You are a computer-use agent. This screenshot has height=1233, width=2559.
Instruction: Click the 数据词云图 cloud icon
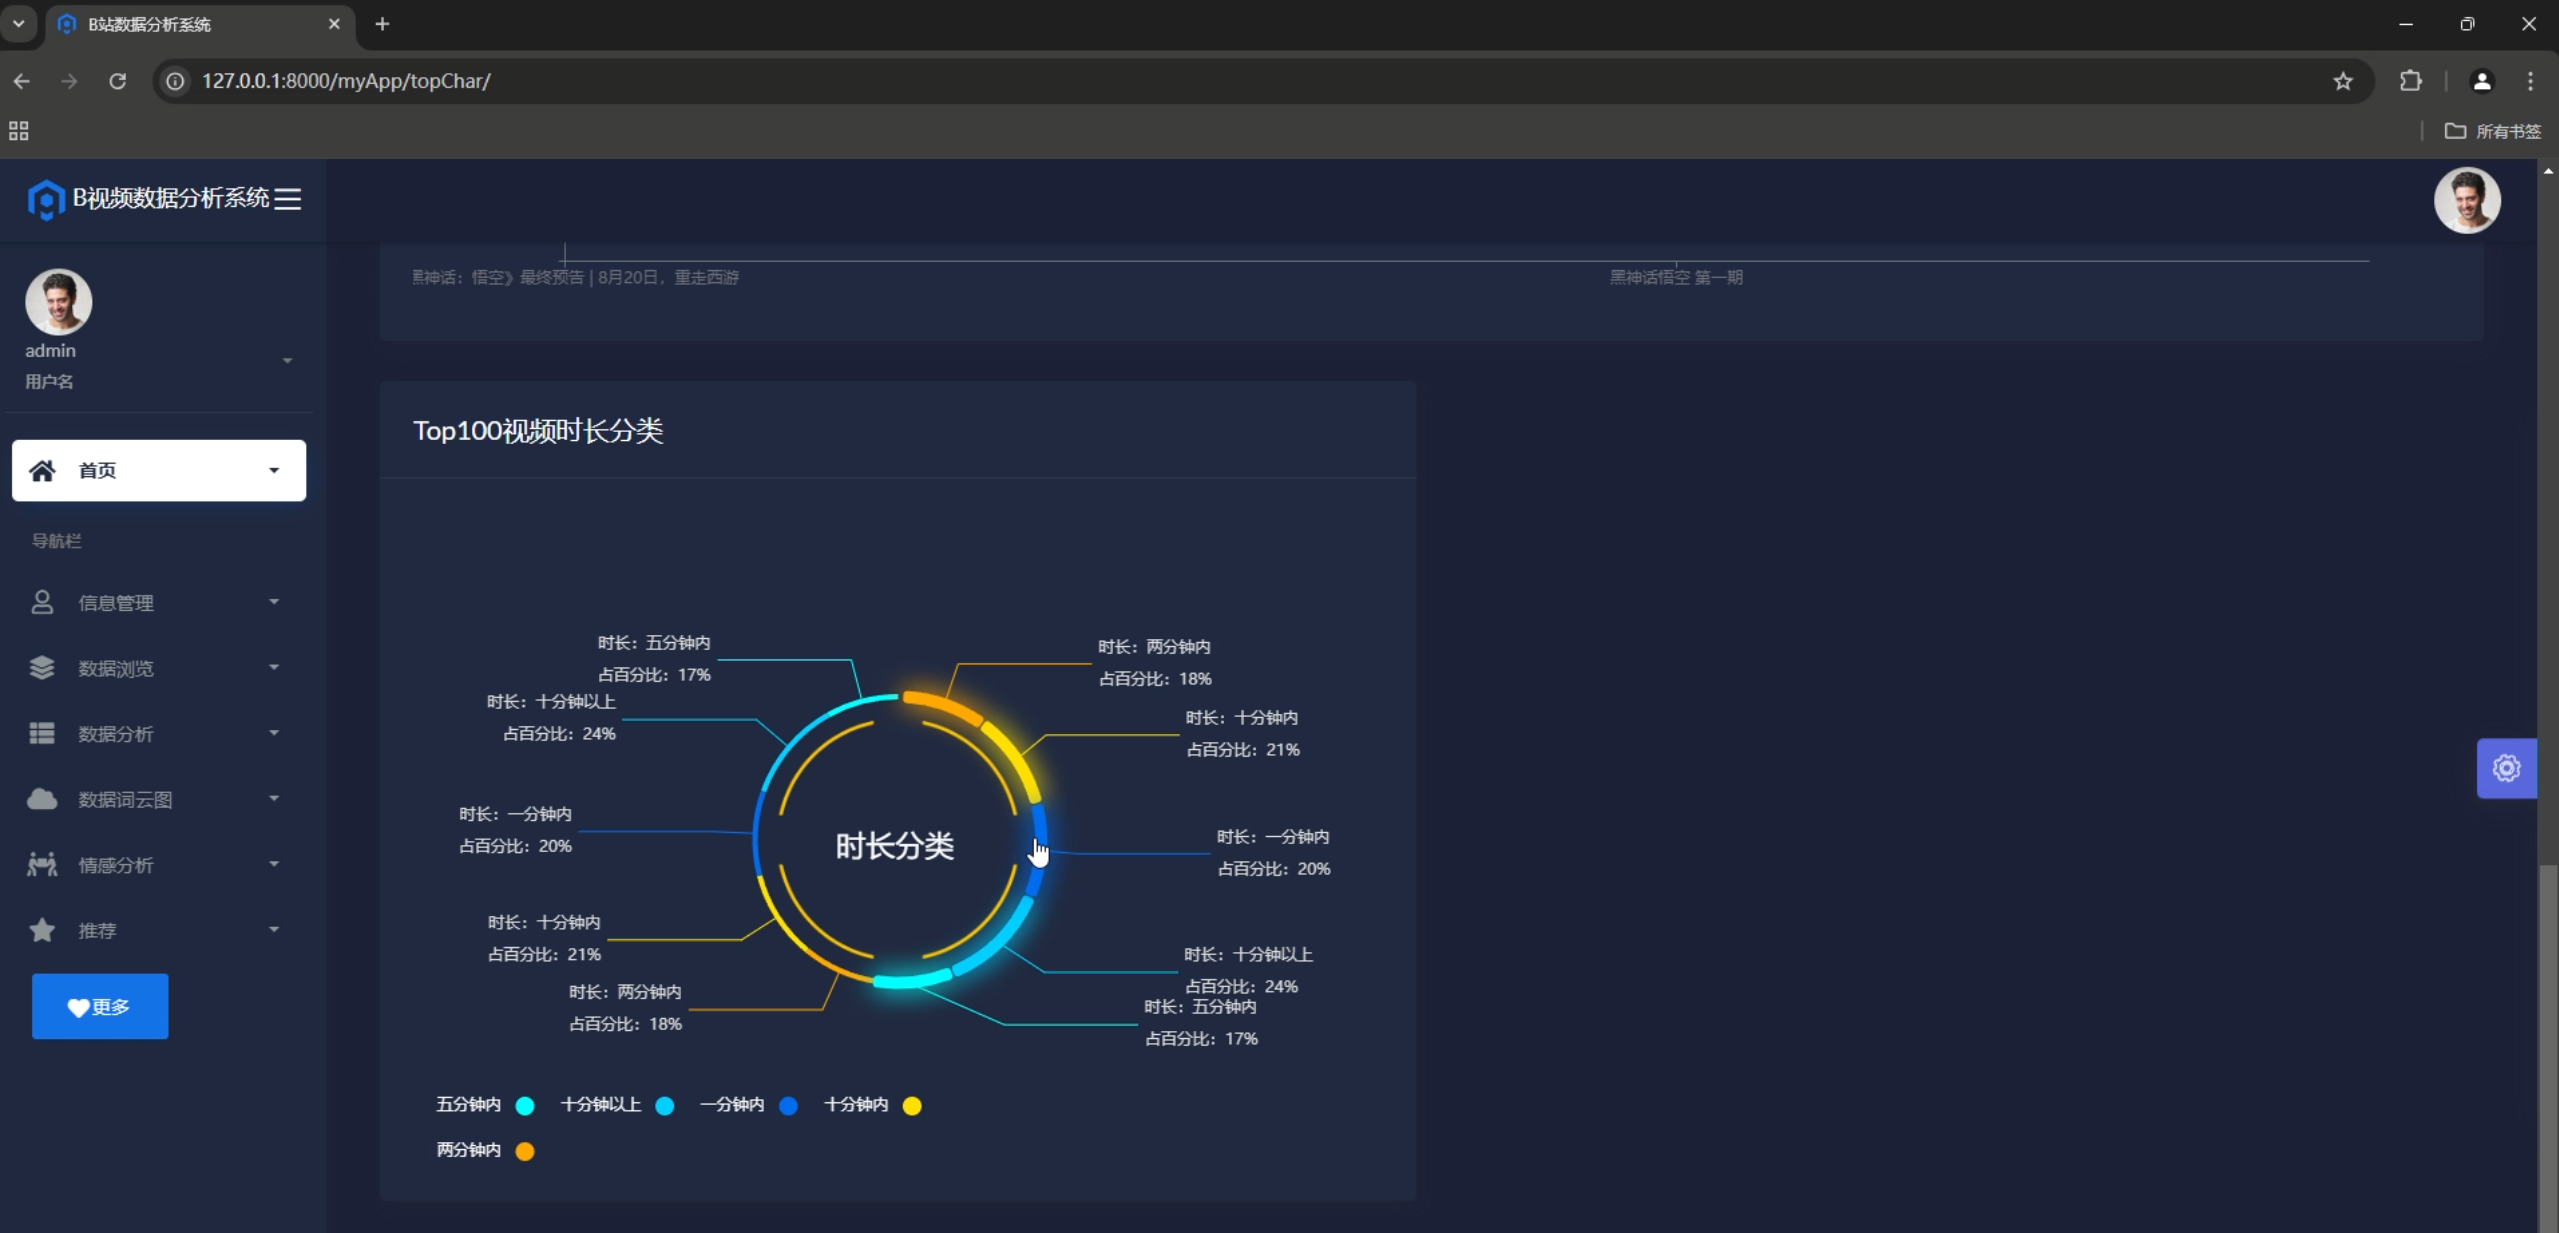coord(42,799)
